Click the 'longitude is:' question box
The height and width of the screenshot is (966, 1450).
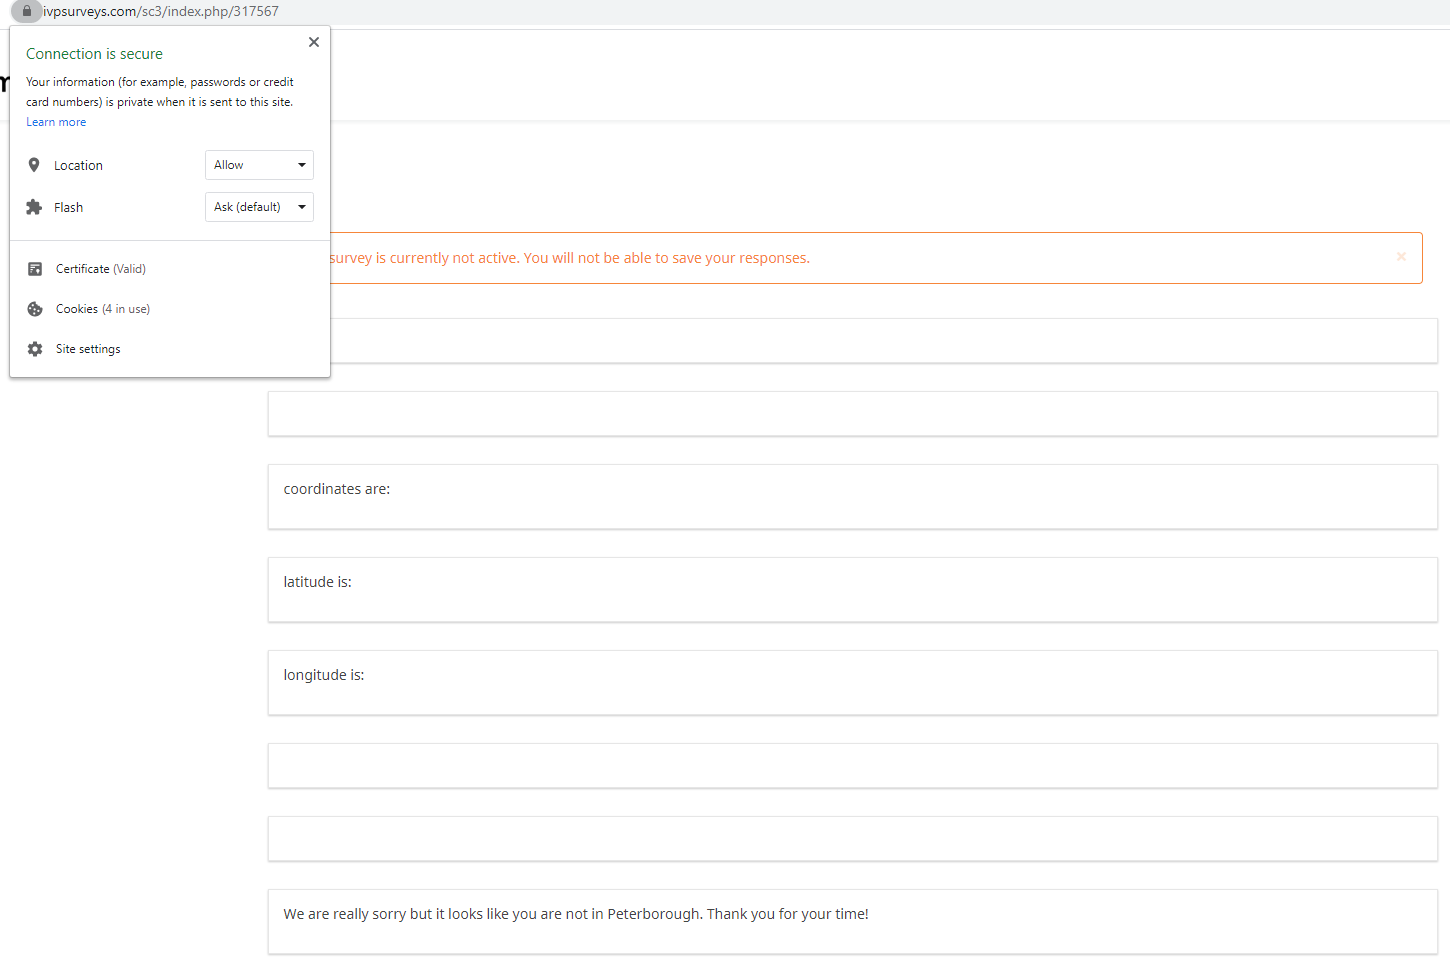852,682
